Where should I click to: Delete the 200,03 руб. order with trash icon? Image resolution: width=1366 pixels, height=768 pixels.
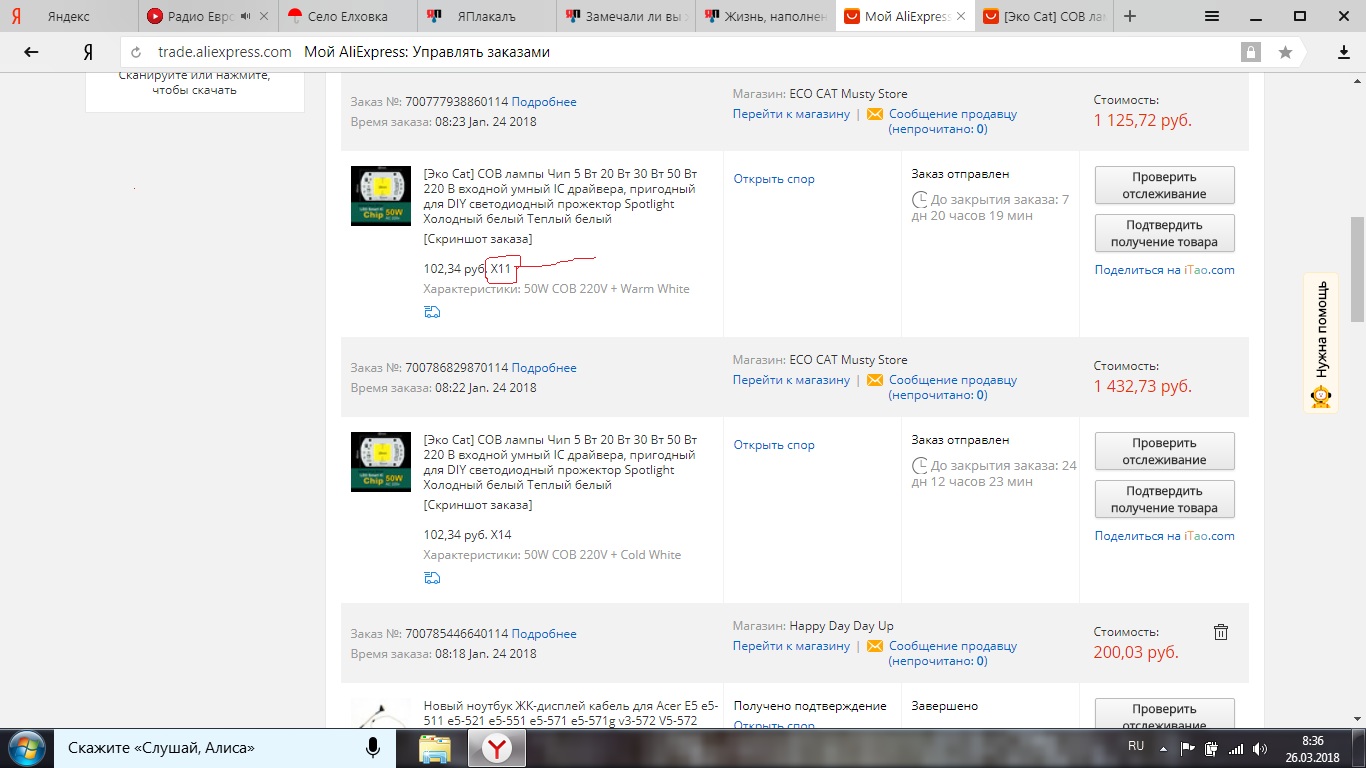[1220, 632]
